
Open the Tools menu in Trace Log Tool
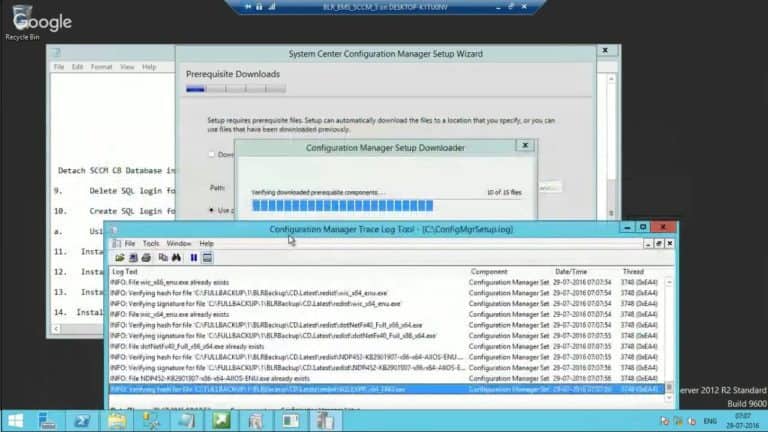[151, 243]
